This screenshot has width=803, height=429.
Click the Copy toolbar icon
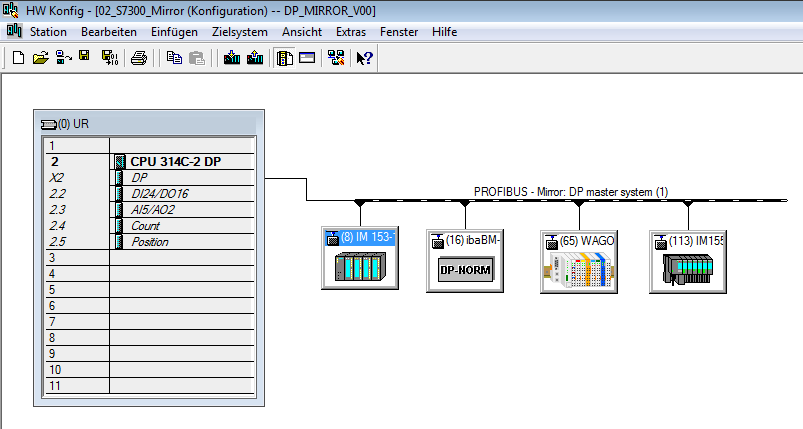point(174,58)
